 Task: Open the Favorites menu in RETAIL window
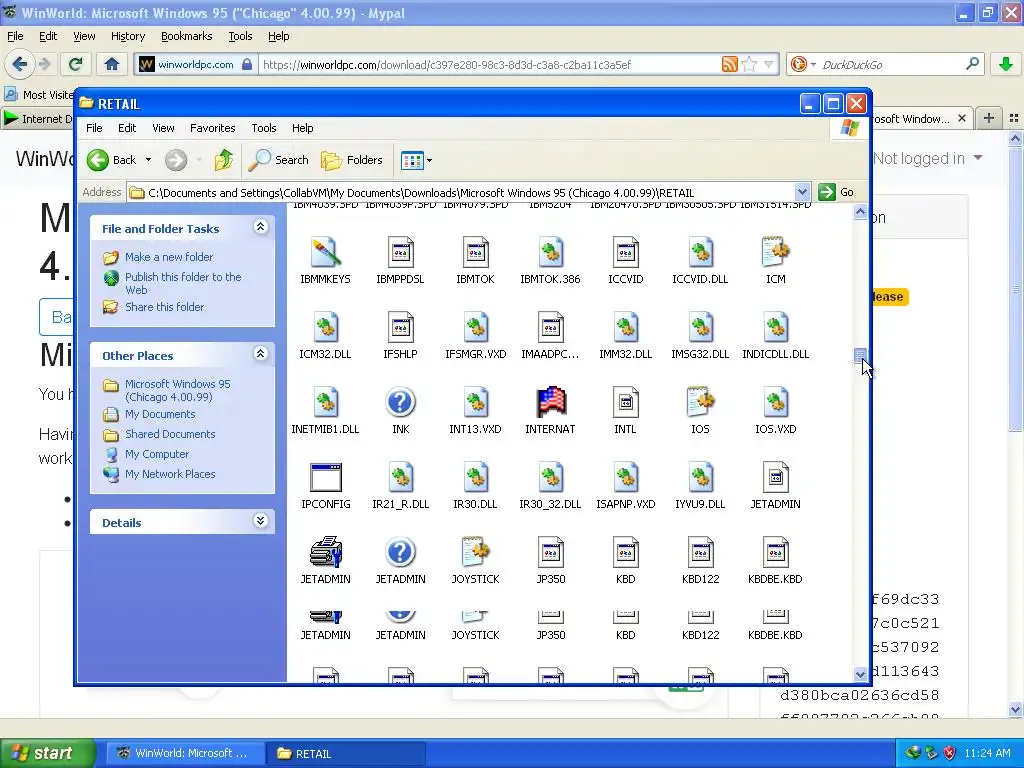[x=212, y=128]
